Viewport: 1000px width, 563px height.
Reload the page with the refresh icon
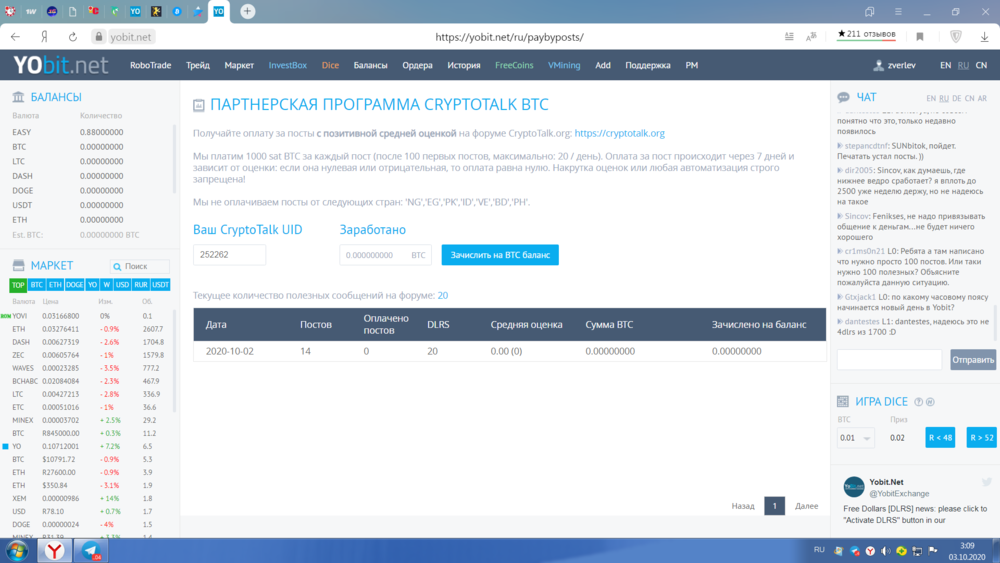[x=73, y=37]
